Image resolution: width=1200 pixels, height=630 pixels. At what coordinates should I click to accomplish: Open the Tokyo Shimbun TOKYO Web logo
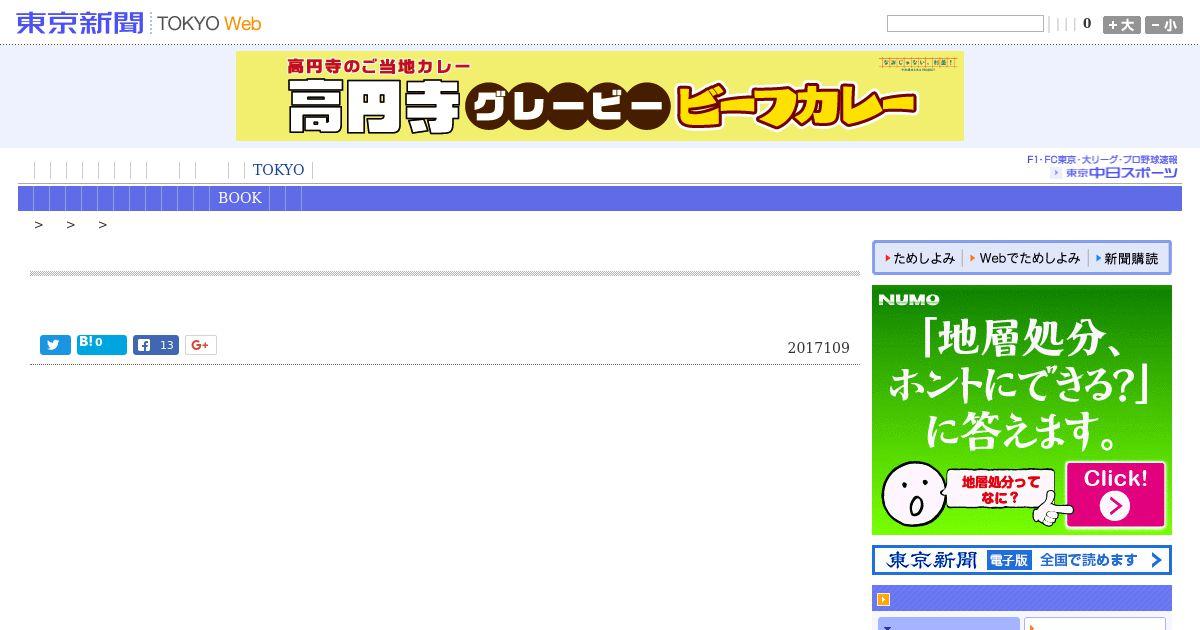pyautogui.click(x=139, y=23)
